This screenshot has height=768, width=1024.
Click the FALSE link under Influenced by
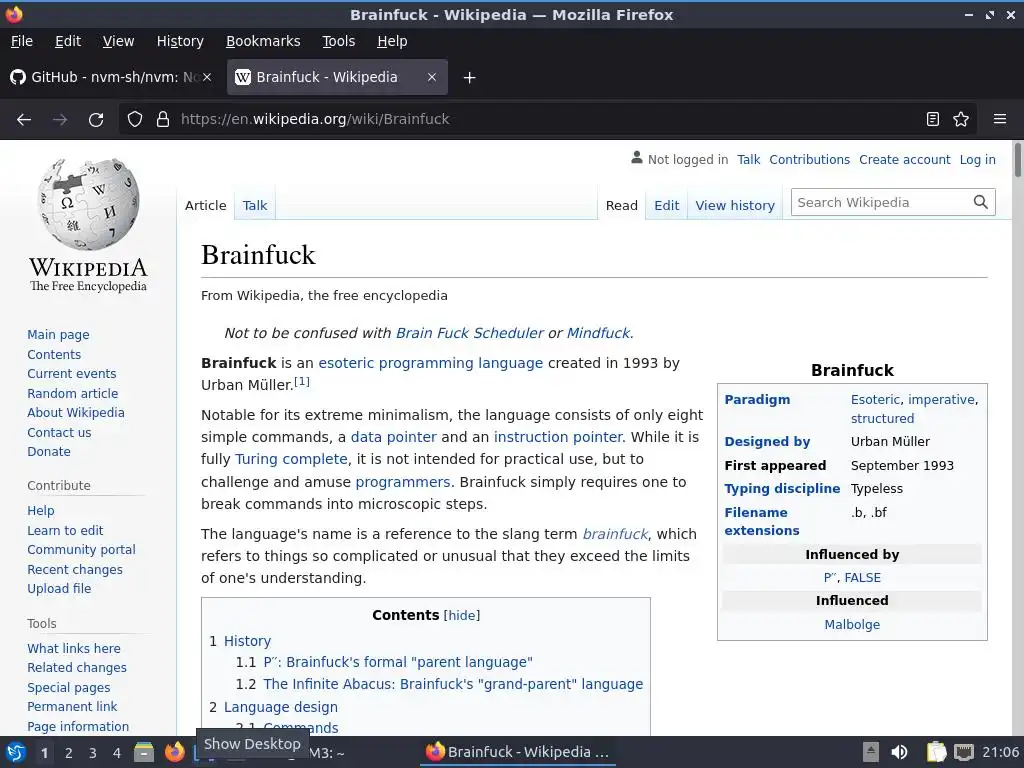point(863,577)
